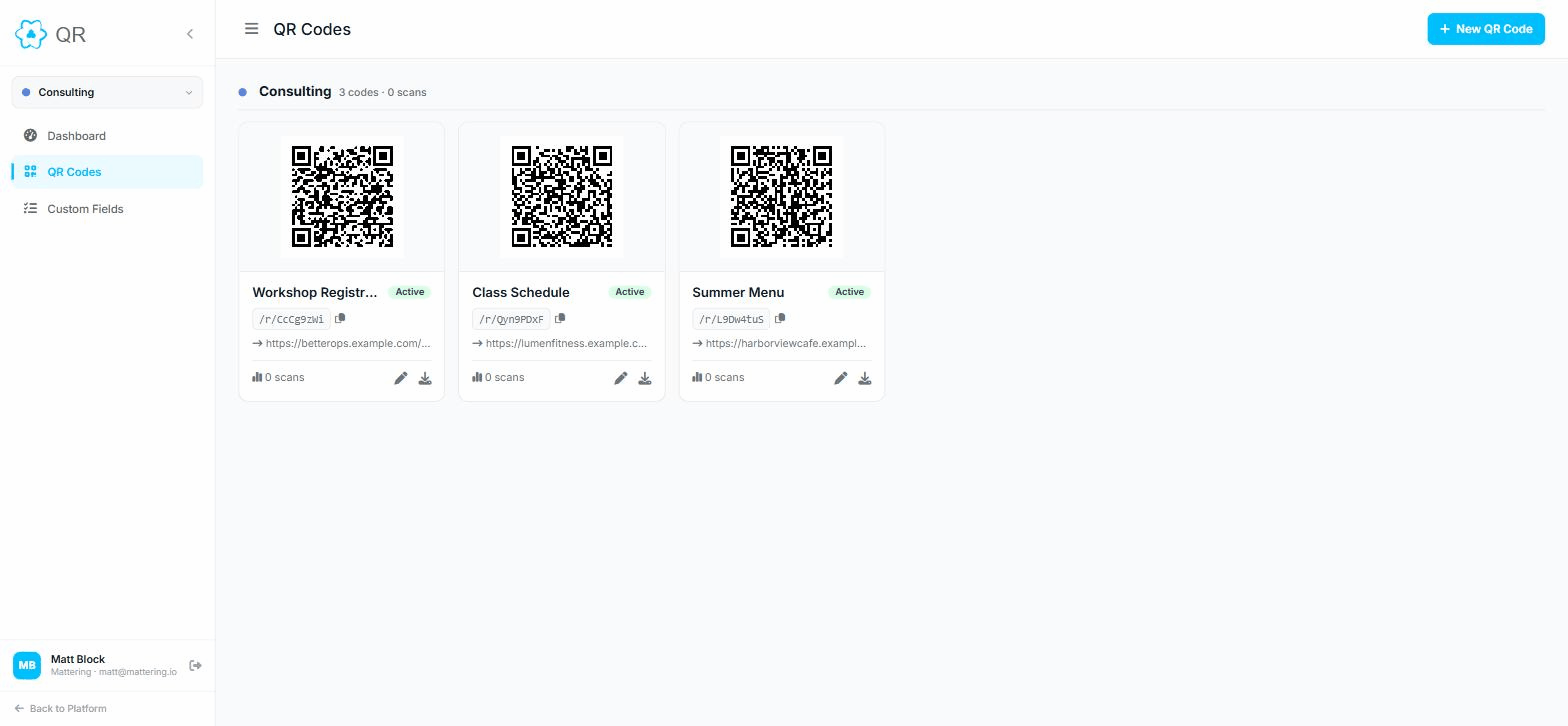Download the Workshop Registration QR code

425,378
